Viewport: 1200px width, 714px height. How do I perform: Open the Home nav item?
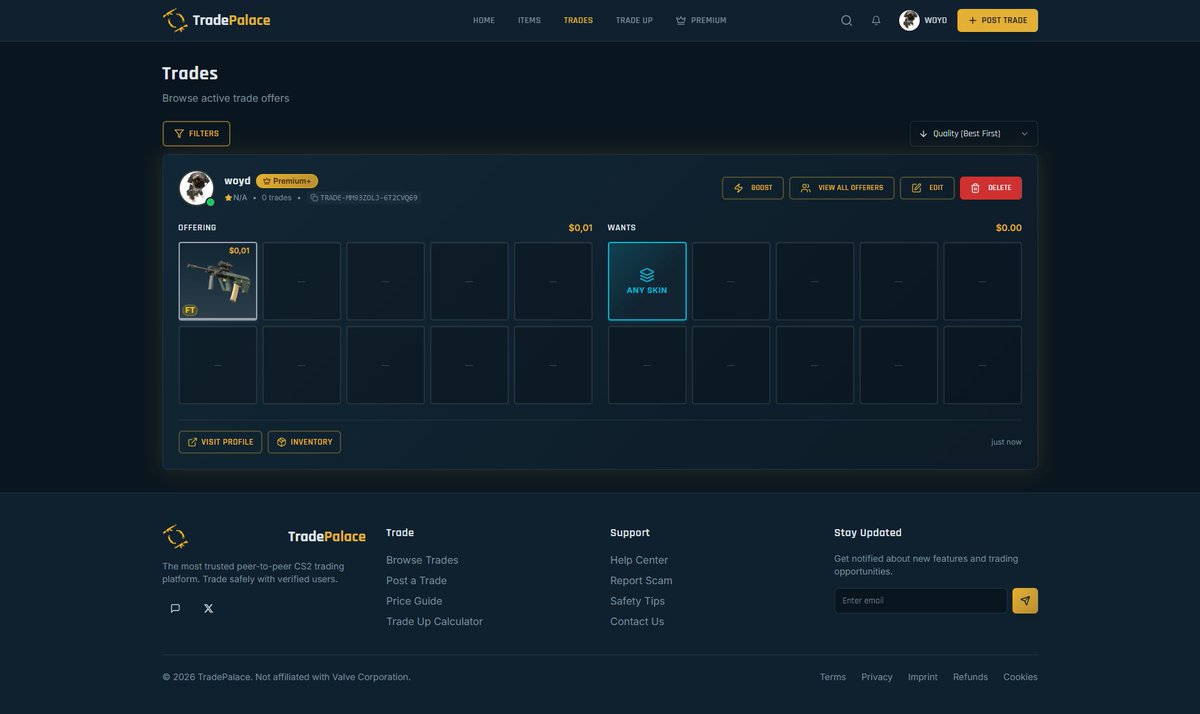(484, 20)
